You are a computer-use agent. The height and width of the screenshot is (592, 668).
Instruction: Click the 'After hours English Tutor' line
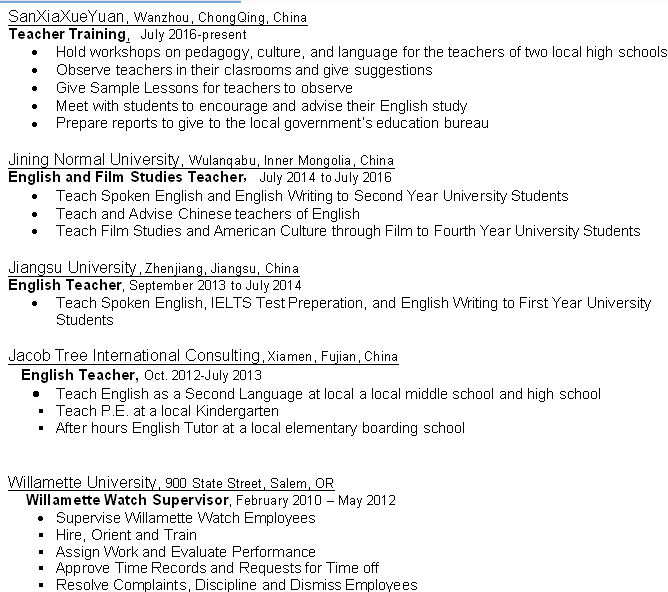pyautogui.click(x=260, y=428)
